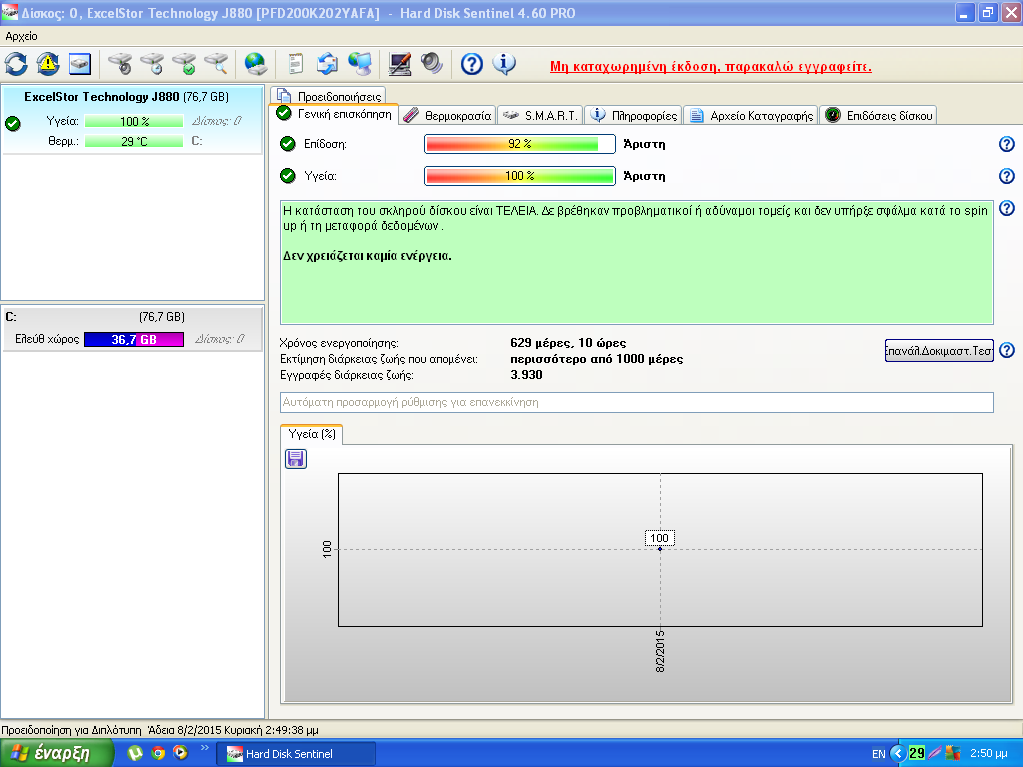
Task: Click the disk with speaker toolbar icon
Action: point(120,64)
